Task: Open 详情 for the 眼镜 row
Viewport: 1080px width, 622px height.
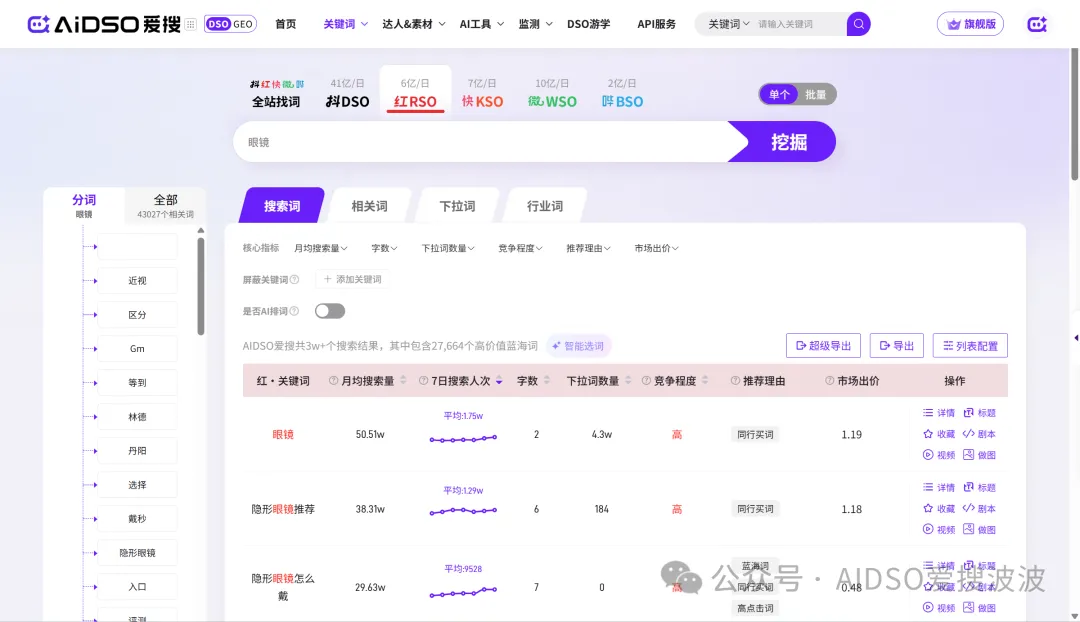Action: pyautogui.click(x=939, y=413)
